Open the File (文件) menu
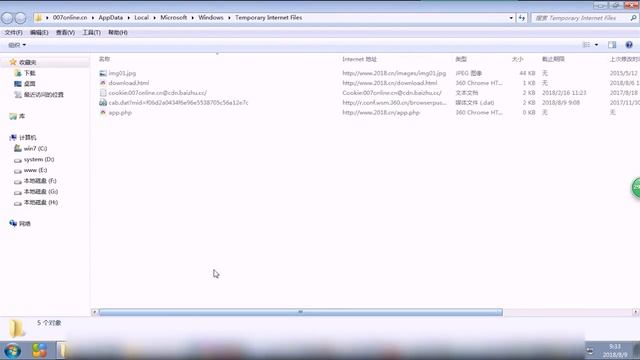Image resolution: width=640 pixels, height=360 pixels. tap(13, 32)
